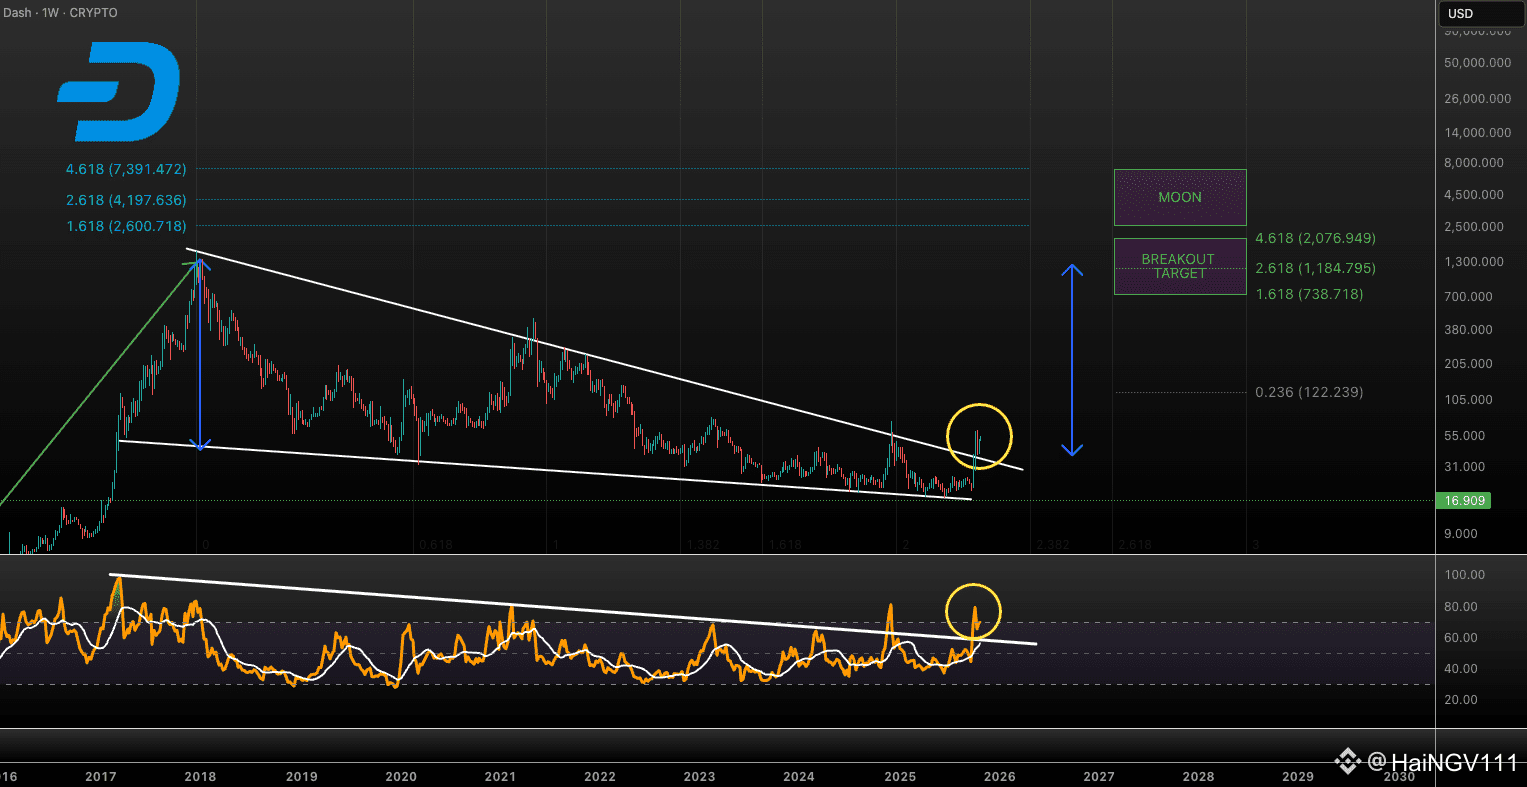
Task: Click the 55.000 price axis label
Action: click(1465, 436)
